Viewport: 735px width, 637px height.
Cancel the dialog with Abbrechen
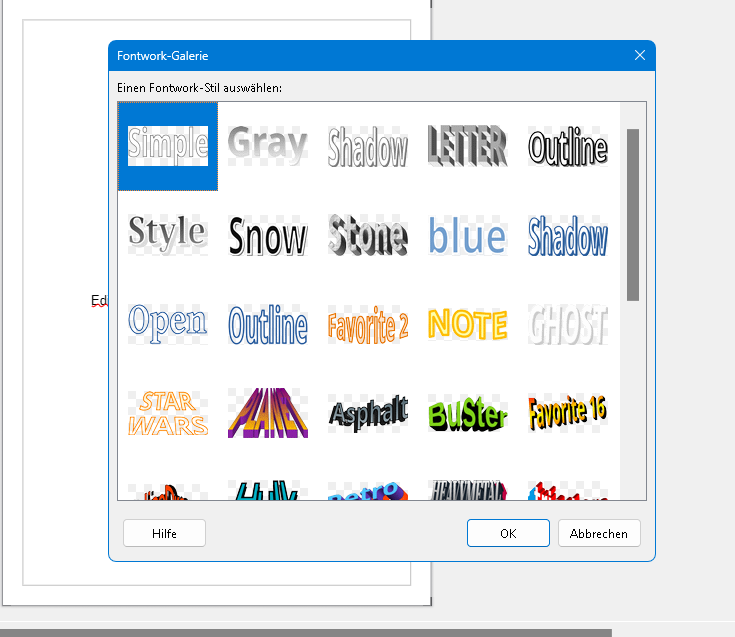pyautogui.click(x=599, y=533)
